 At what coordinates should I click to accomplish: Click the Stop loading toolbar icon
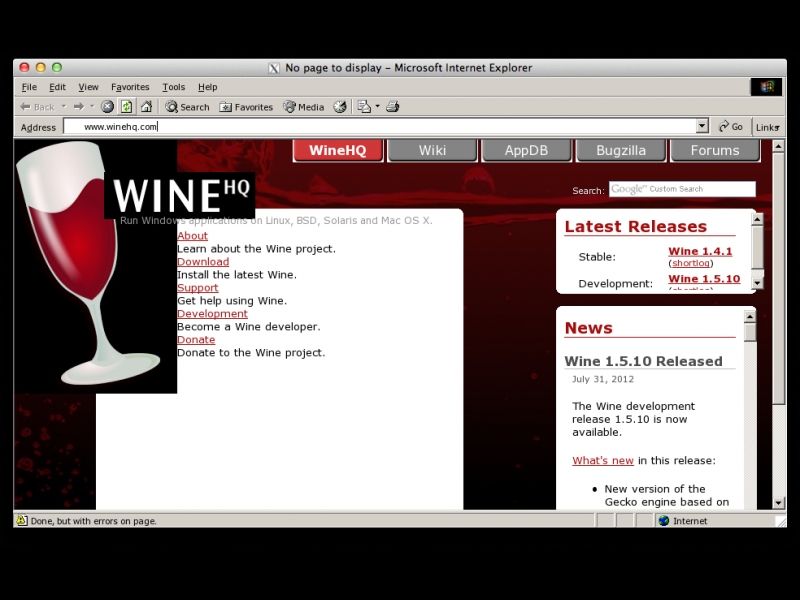coord(108,107)
